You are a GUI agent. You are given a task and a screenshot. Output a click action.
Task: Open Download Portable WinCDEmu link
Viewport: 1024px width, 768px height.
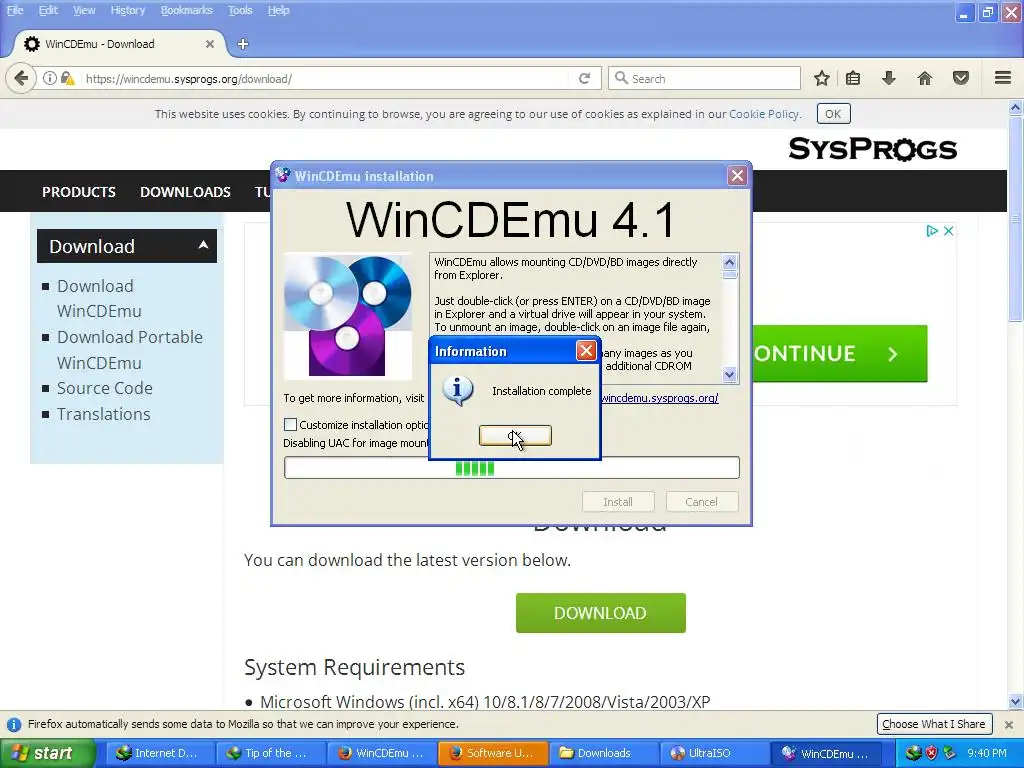[x=130, y=349]
